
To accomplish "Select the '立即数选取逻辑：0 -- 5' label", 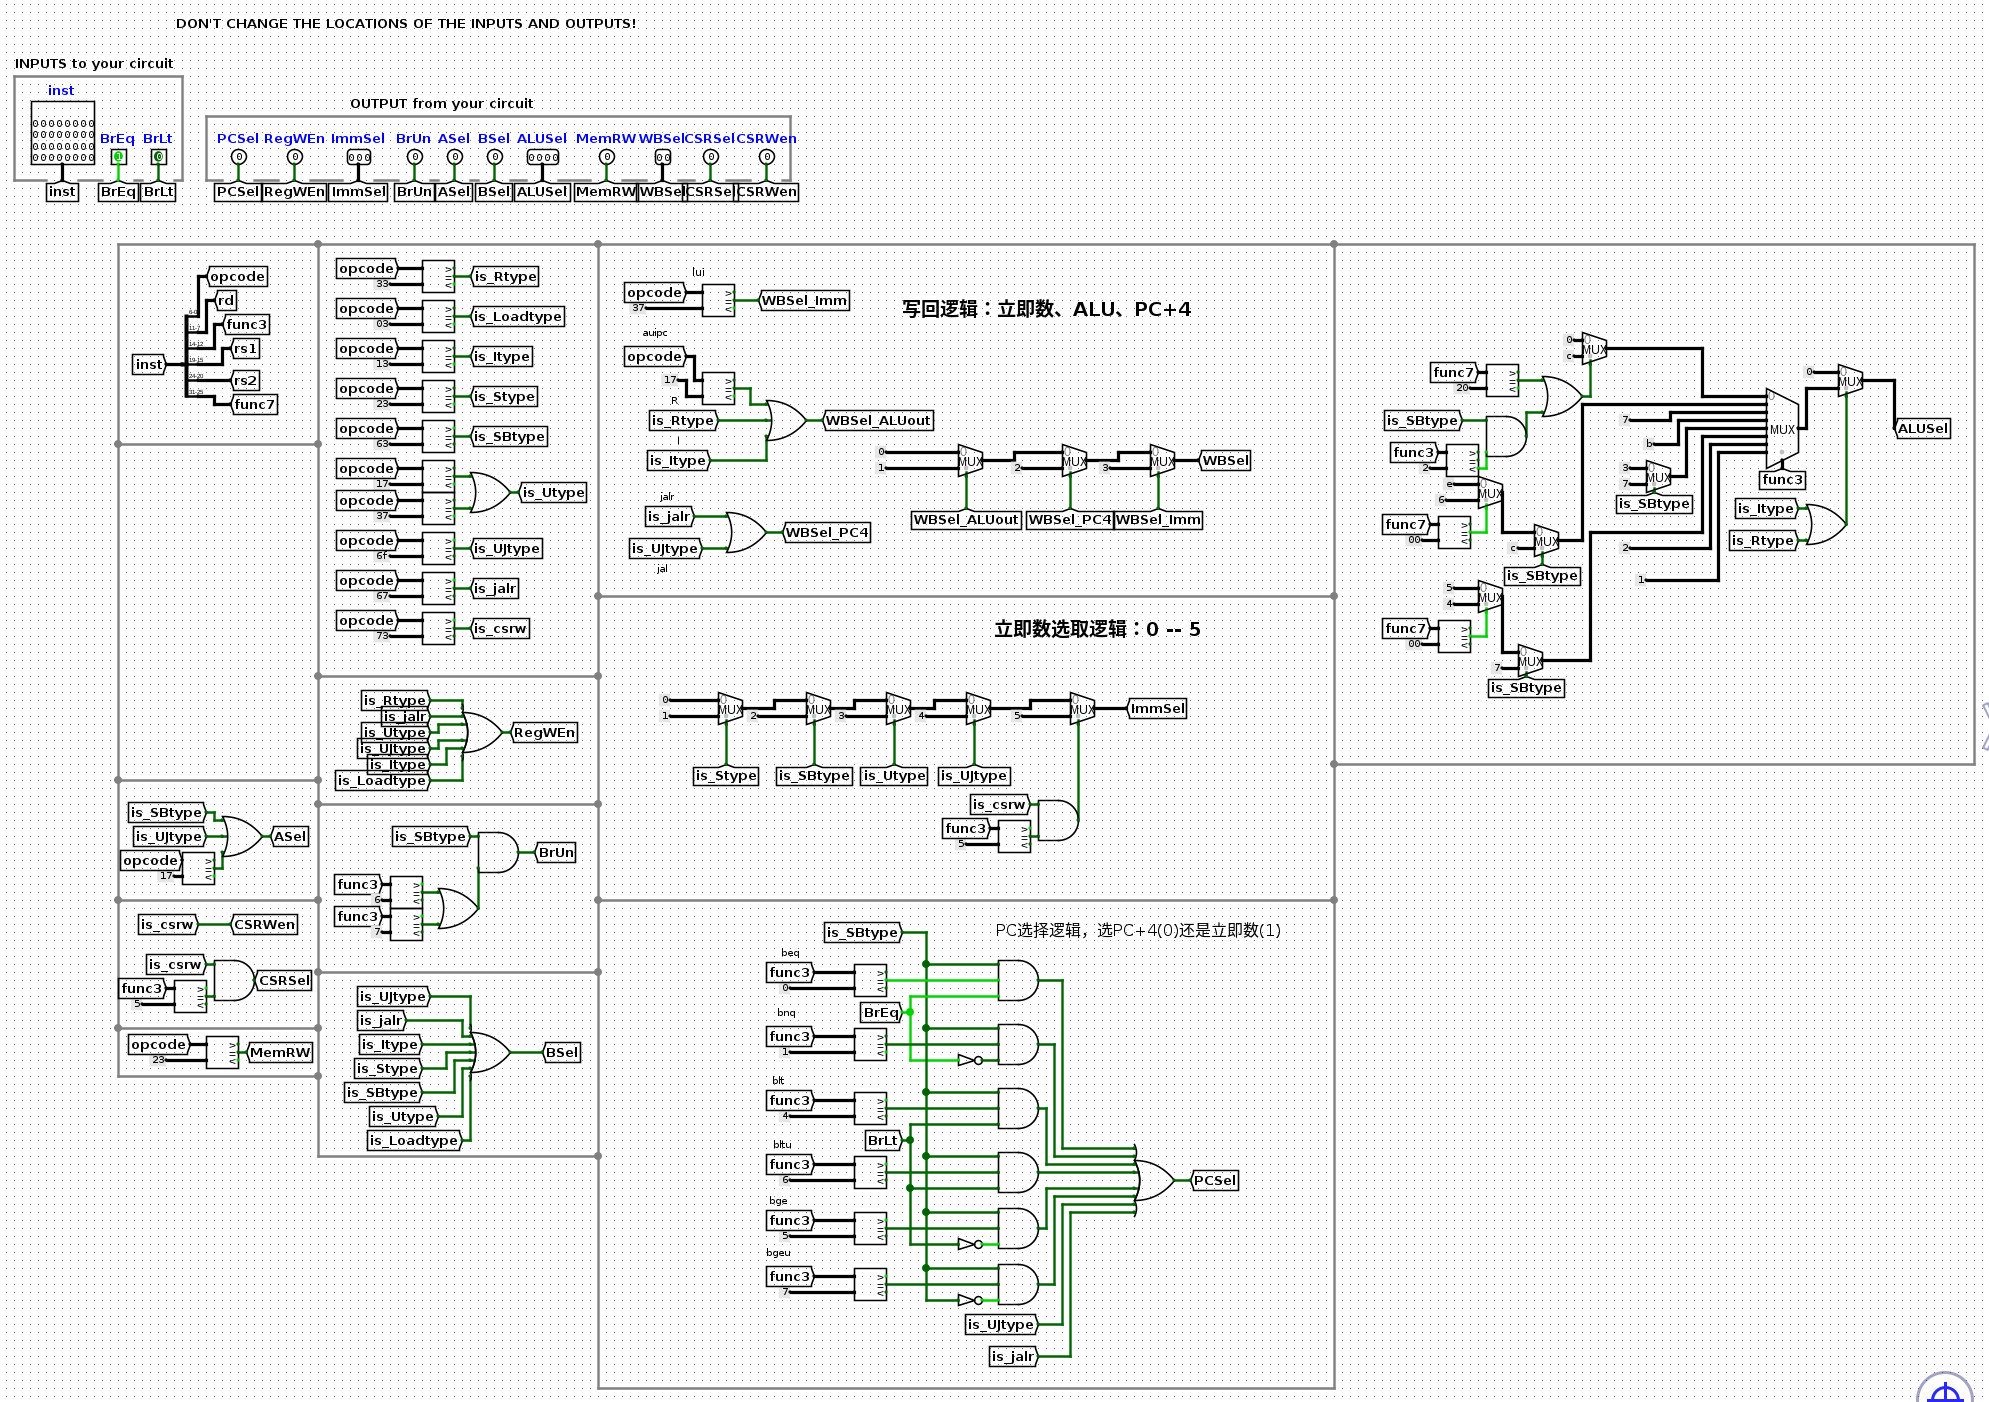I will (1097, 629).
